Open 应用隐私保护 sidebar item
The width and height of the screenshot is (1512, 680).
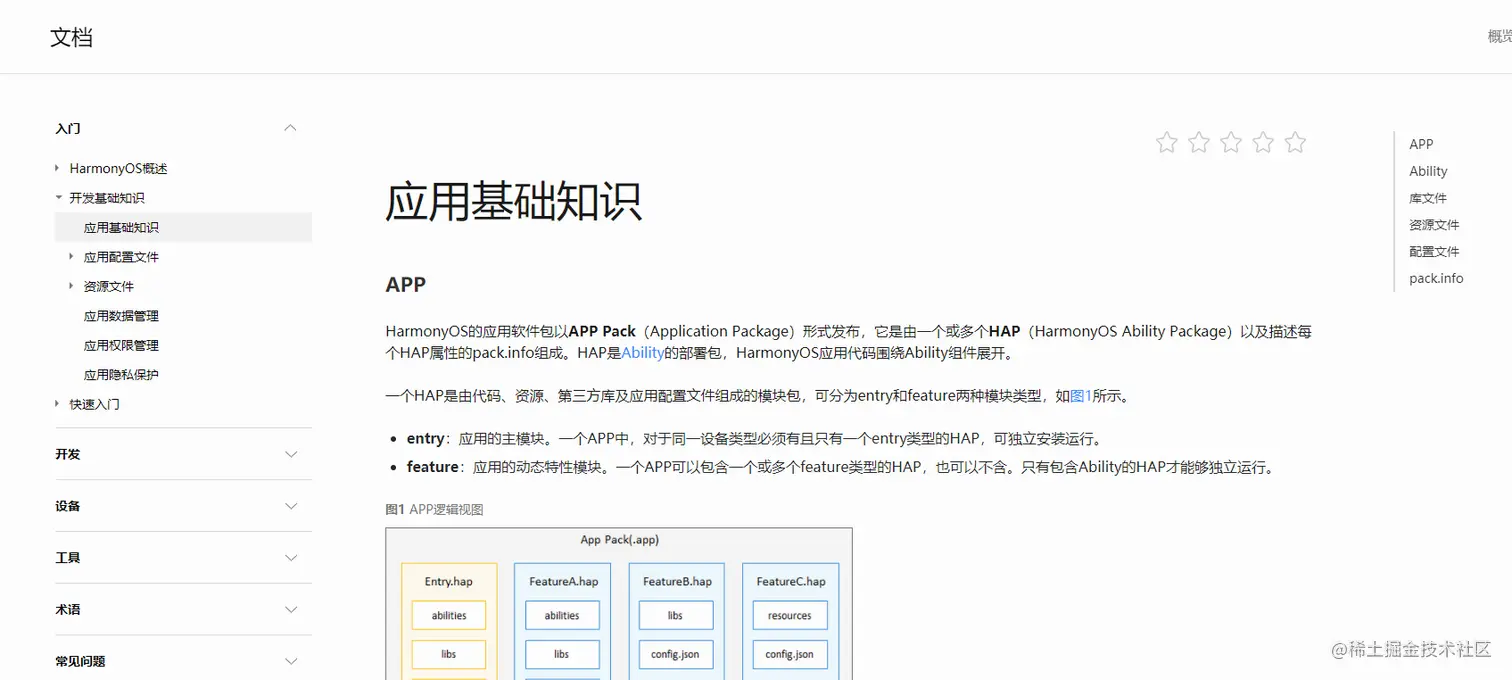click(x=121, y=375)
